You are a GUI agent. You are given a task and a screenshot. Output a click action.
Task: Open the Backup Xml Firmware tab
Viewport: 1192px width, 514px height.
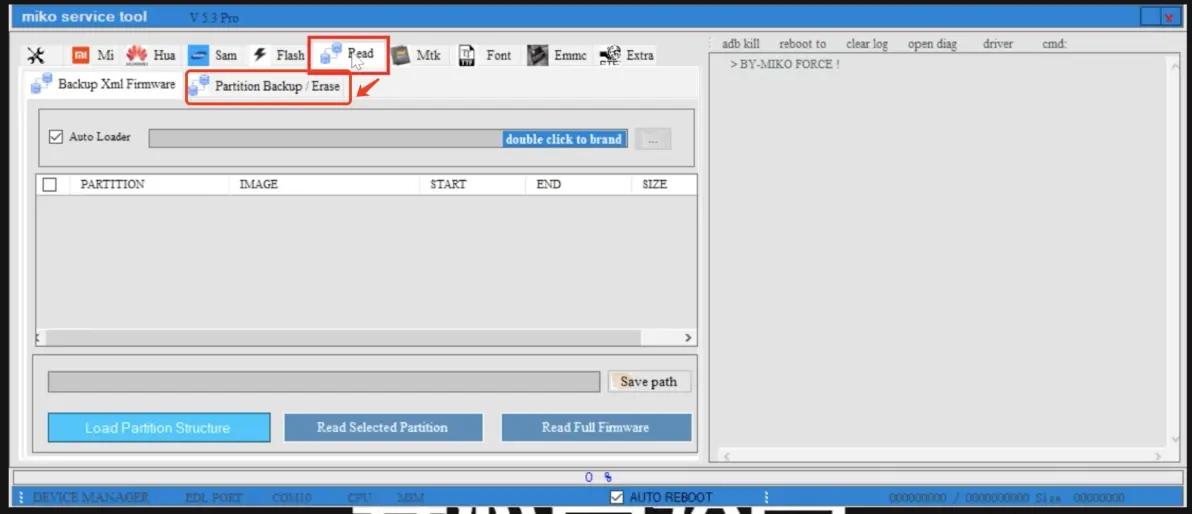104,85
